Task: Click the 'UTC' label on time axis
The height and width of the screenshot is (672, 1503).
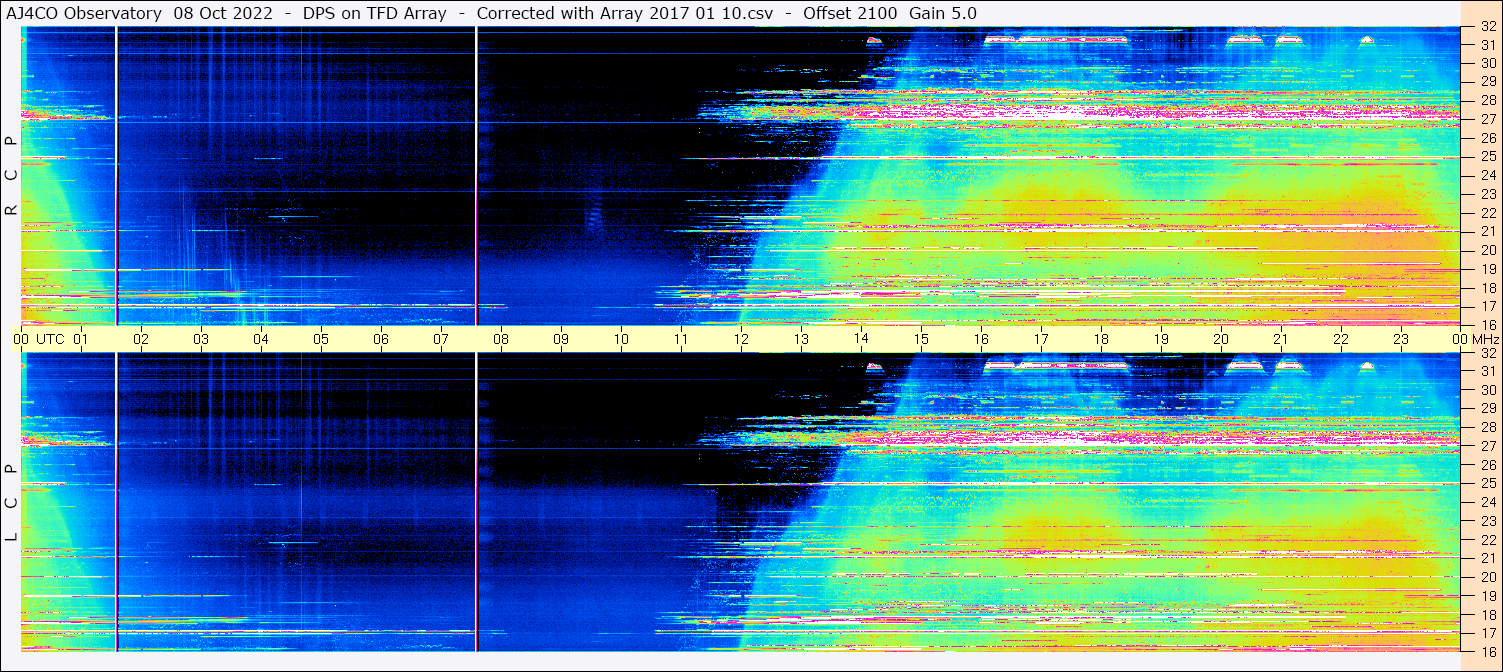Action: (50, 339)
